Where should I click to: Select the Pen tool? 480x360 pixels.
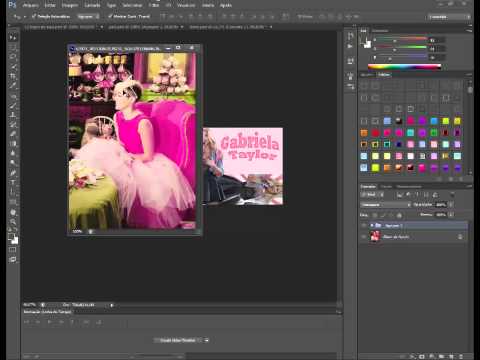(x=13, y=173)
